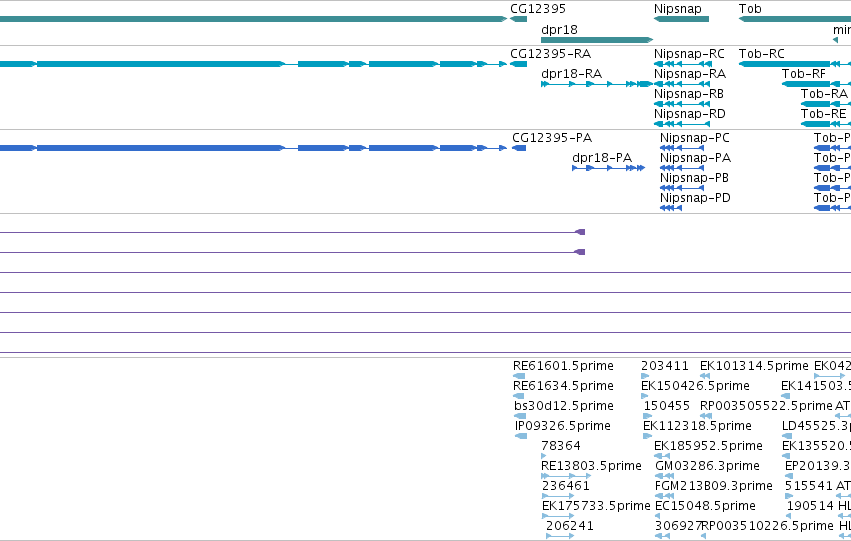Click the 190514 feature label
Screen dimensions: 851x541
(x=810, y=506)
